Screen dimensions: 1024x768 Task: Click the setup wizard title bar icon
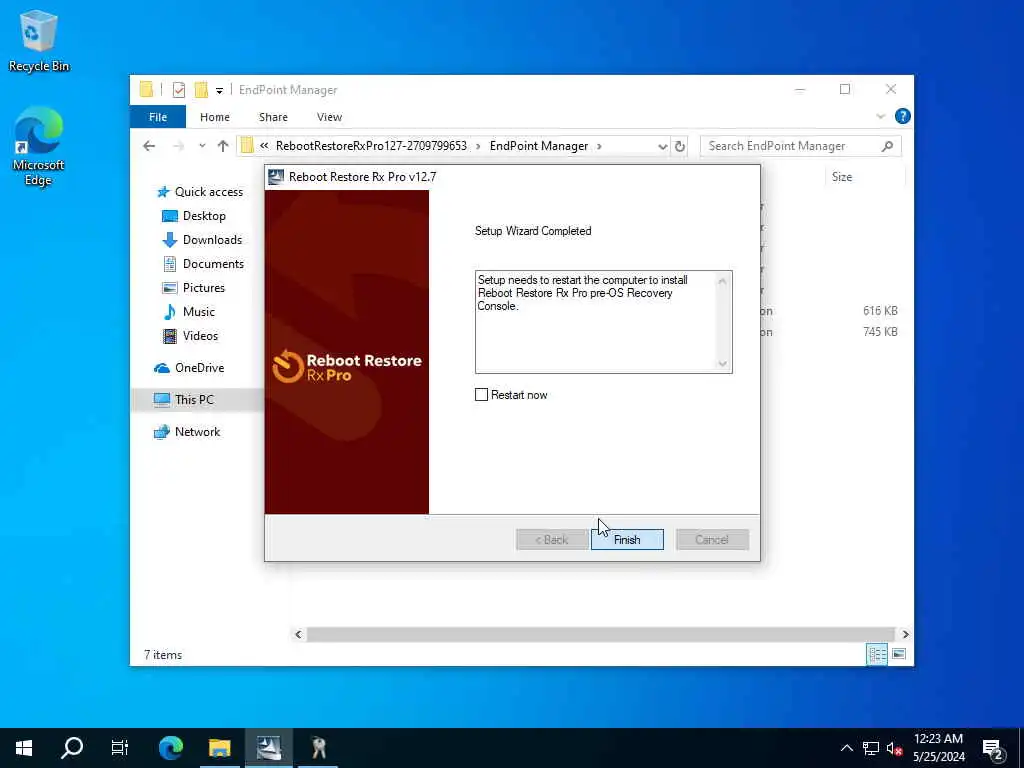pos(276,177)
